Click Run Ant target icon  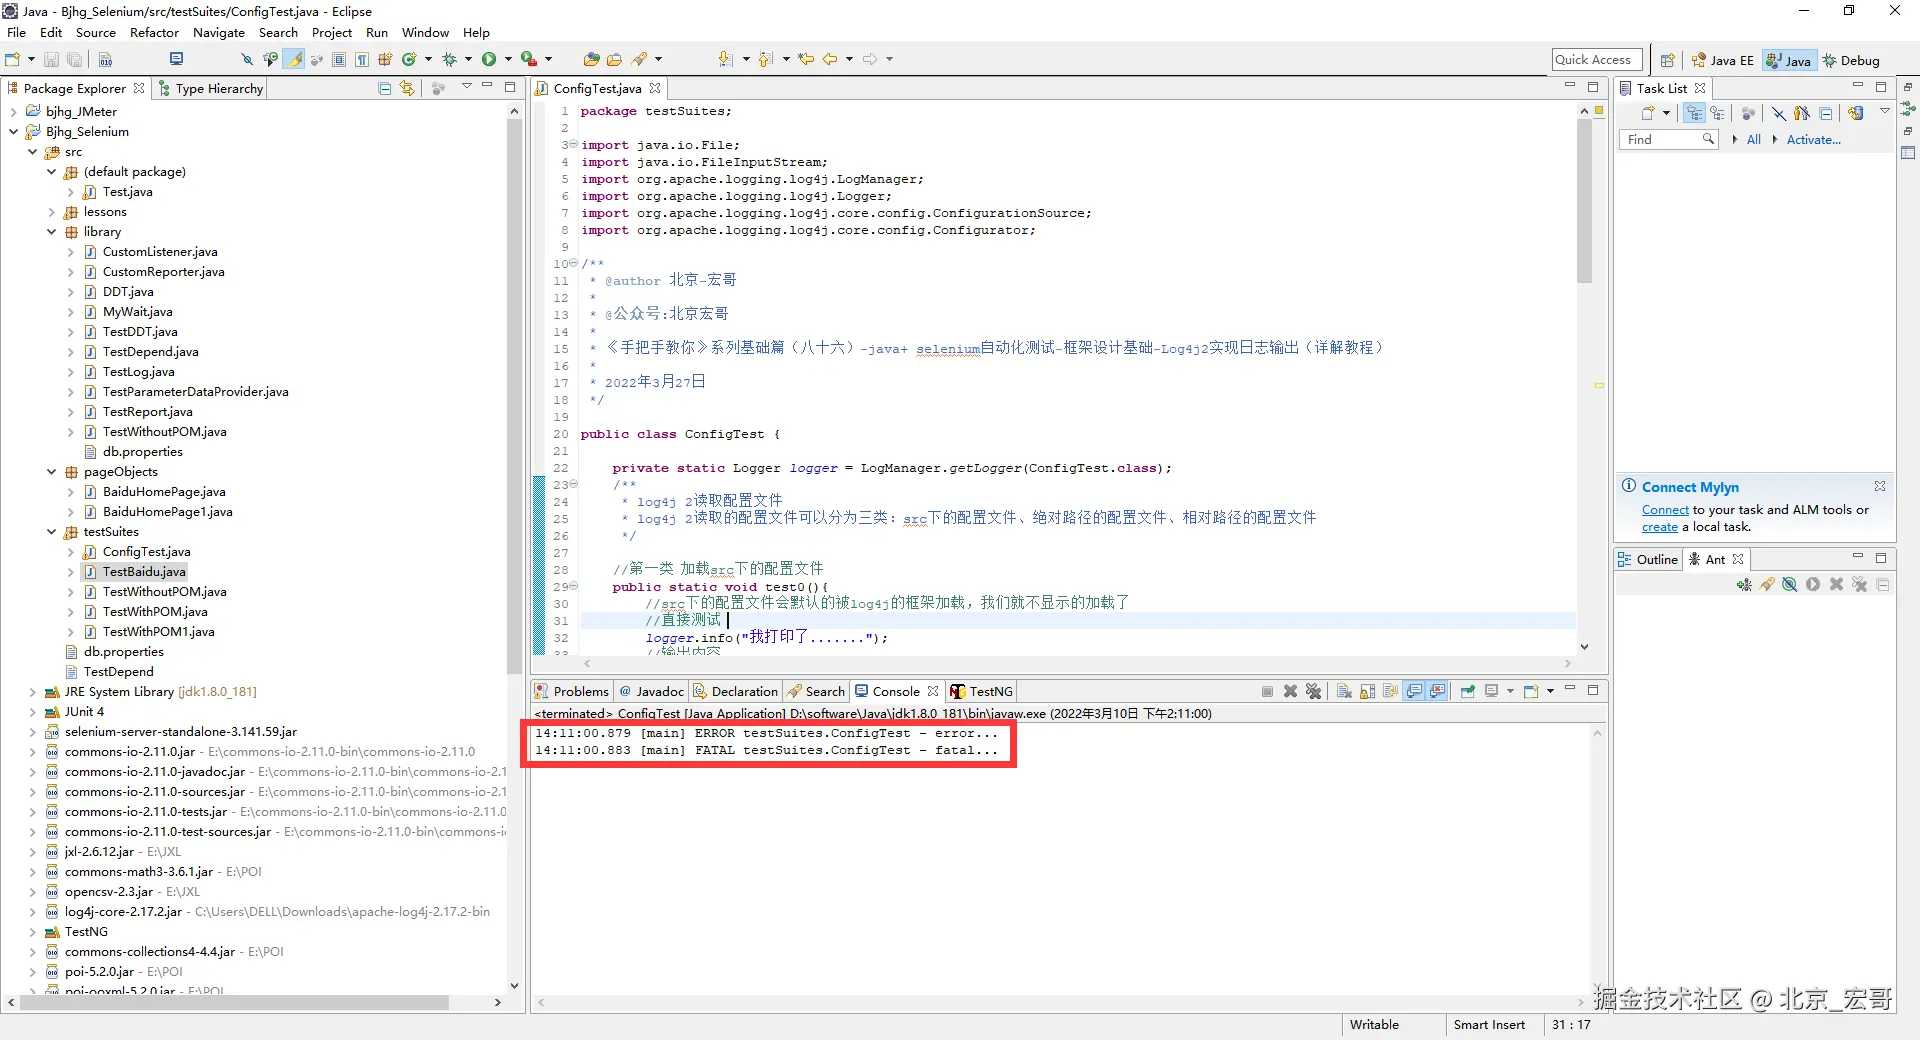[x=1813, y=584]
